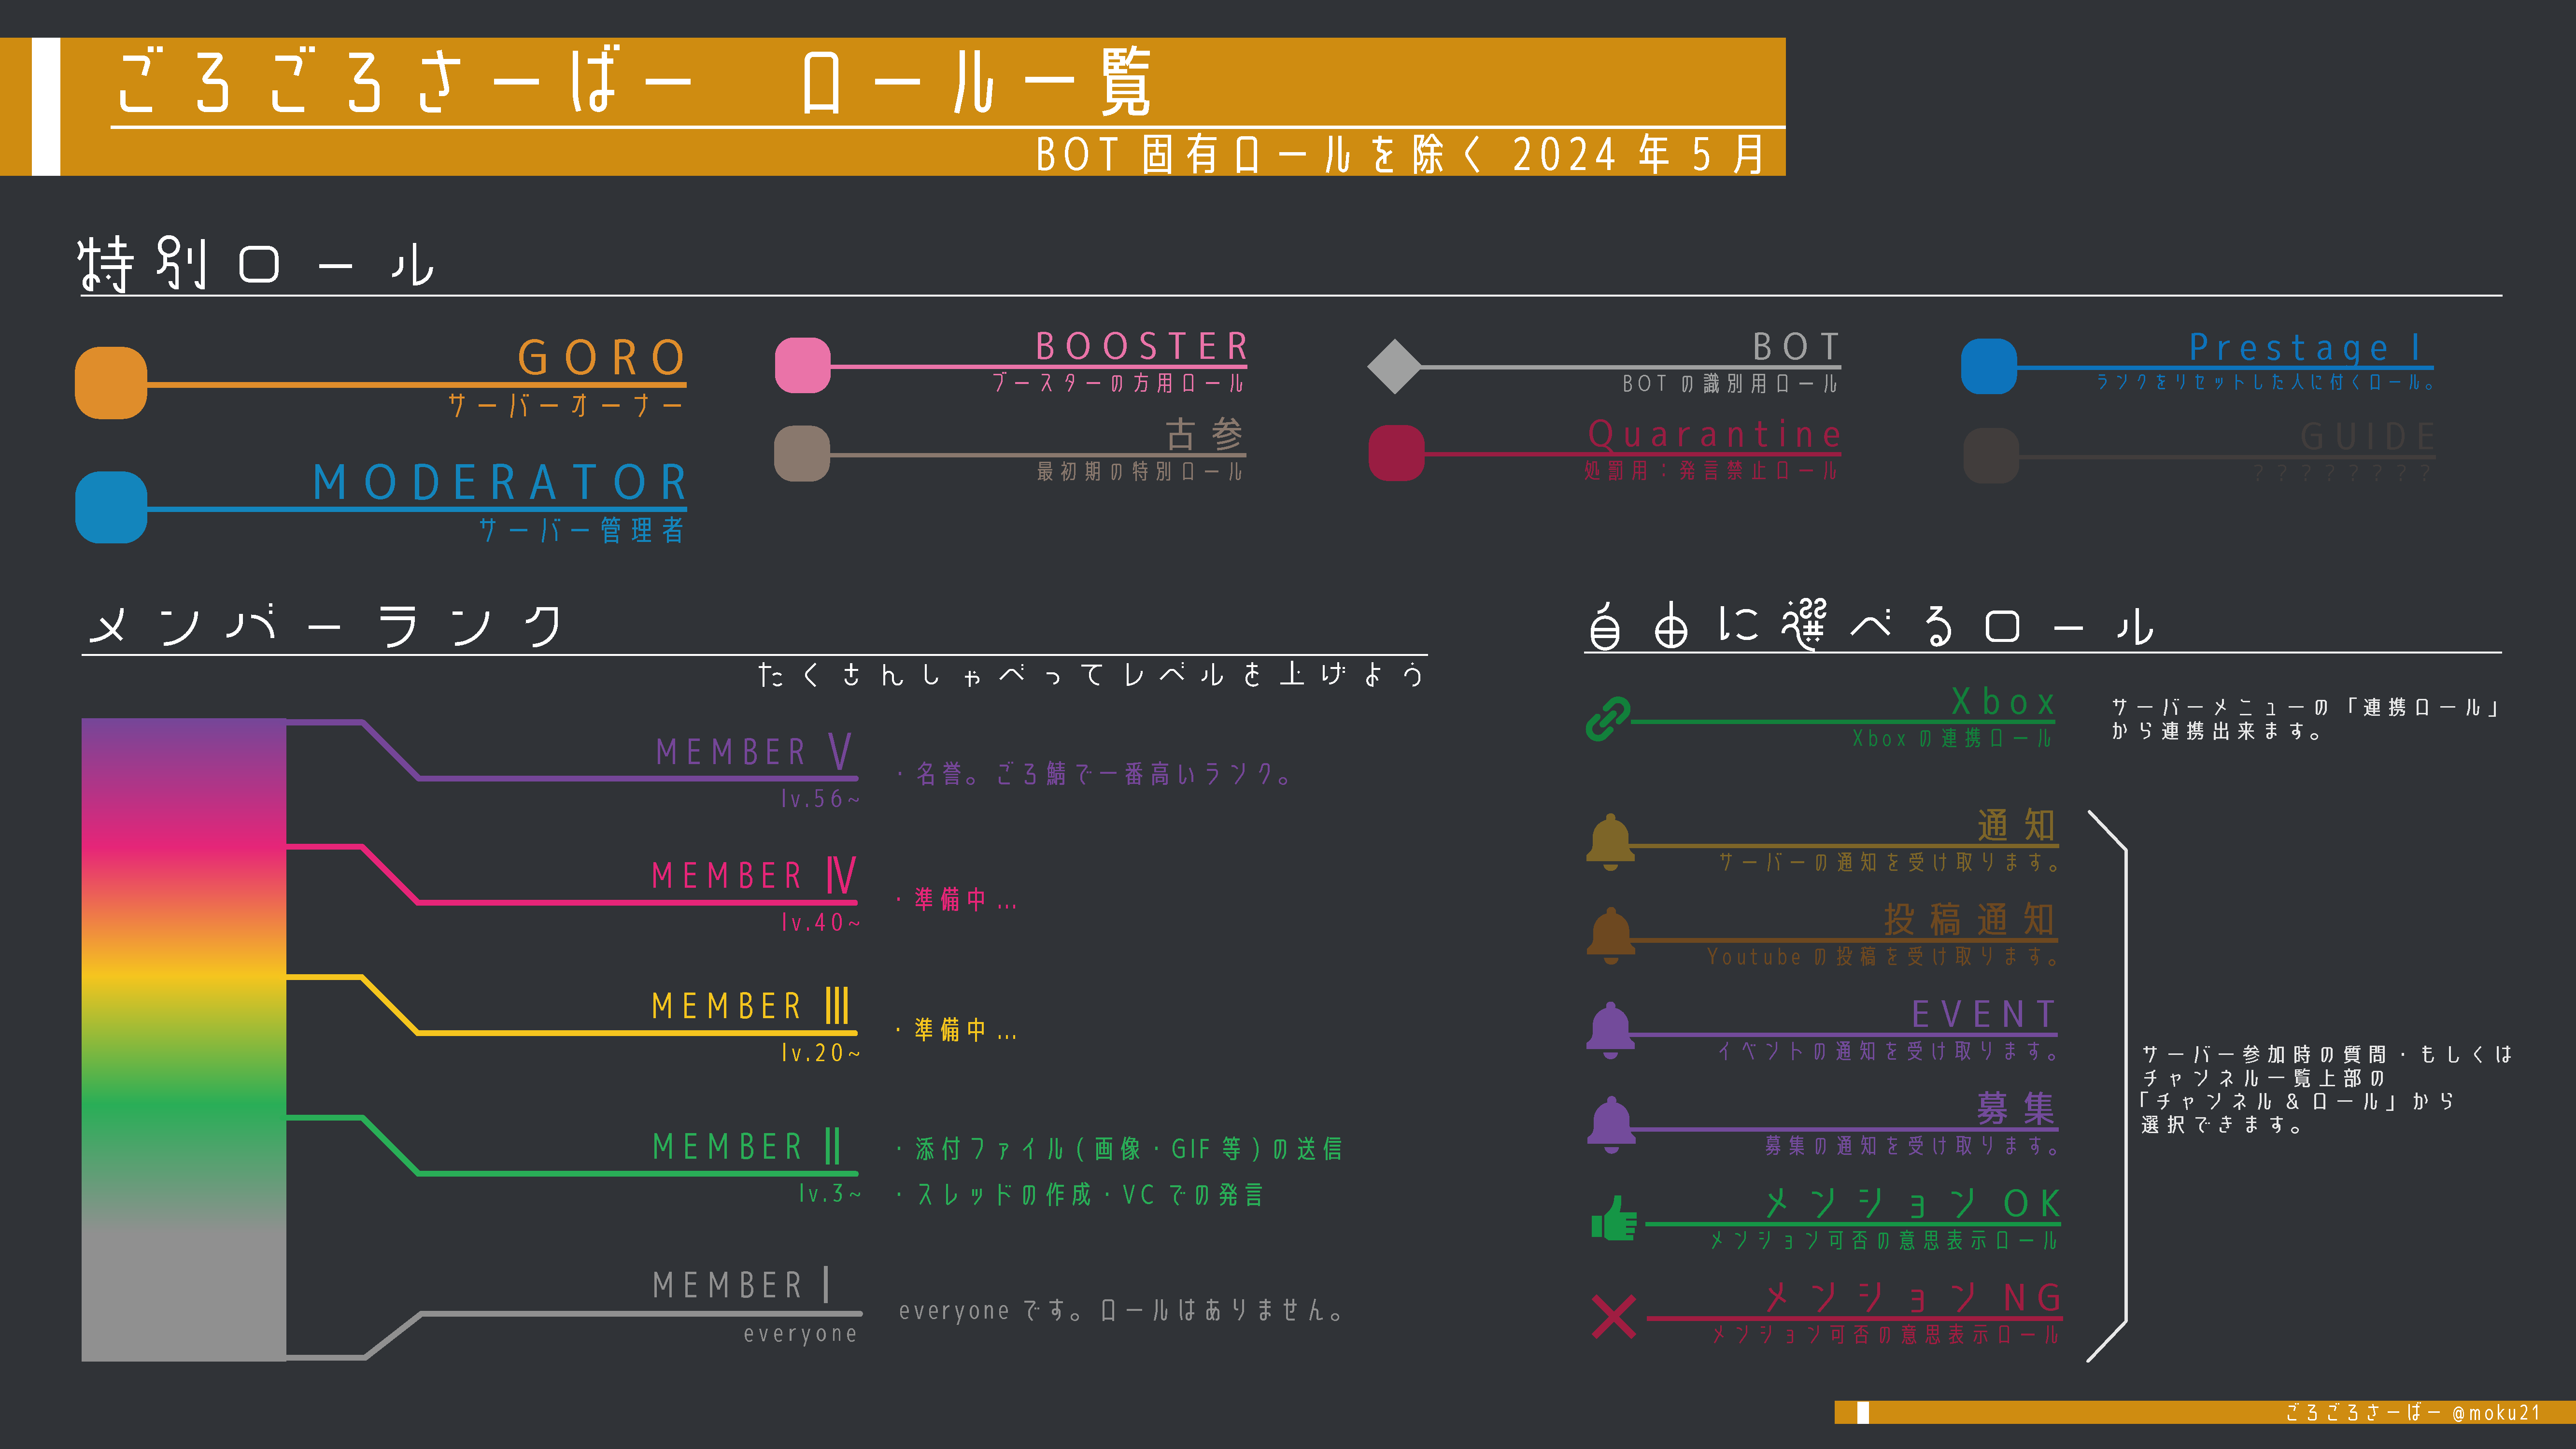The height and width of the screenshot is (1449, 2576).
Task: Click the Quarantine crimson color swatch
Action: [x=1396, y=453]
